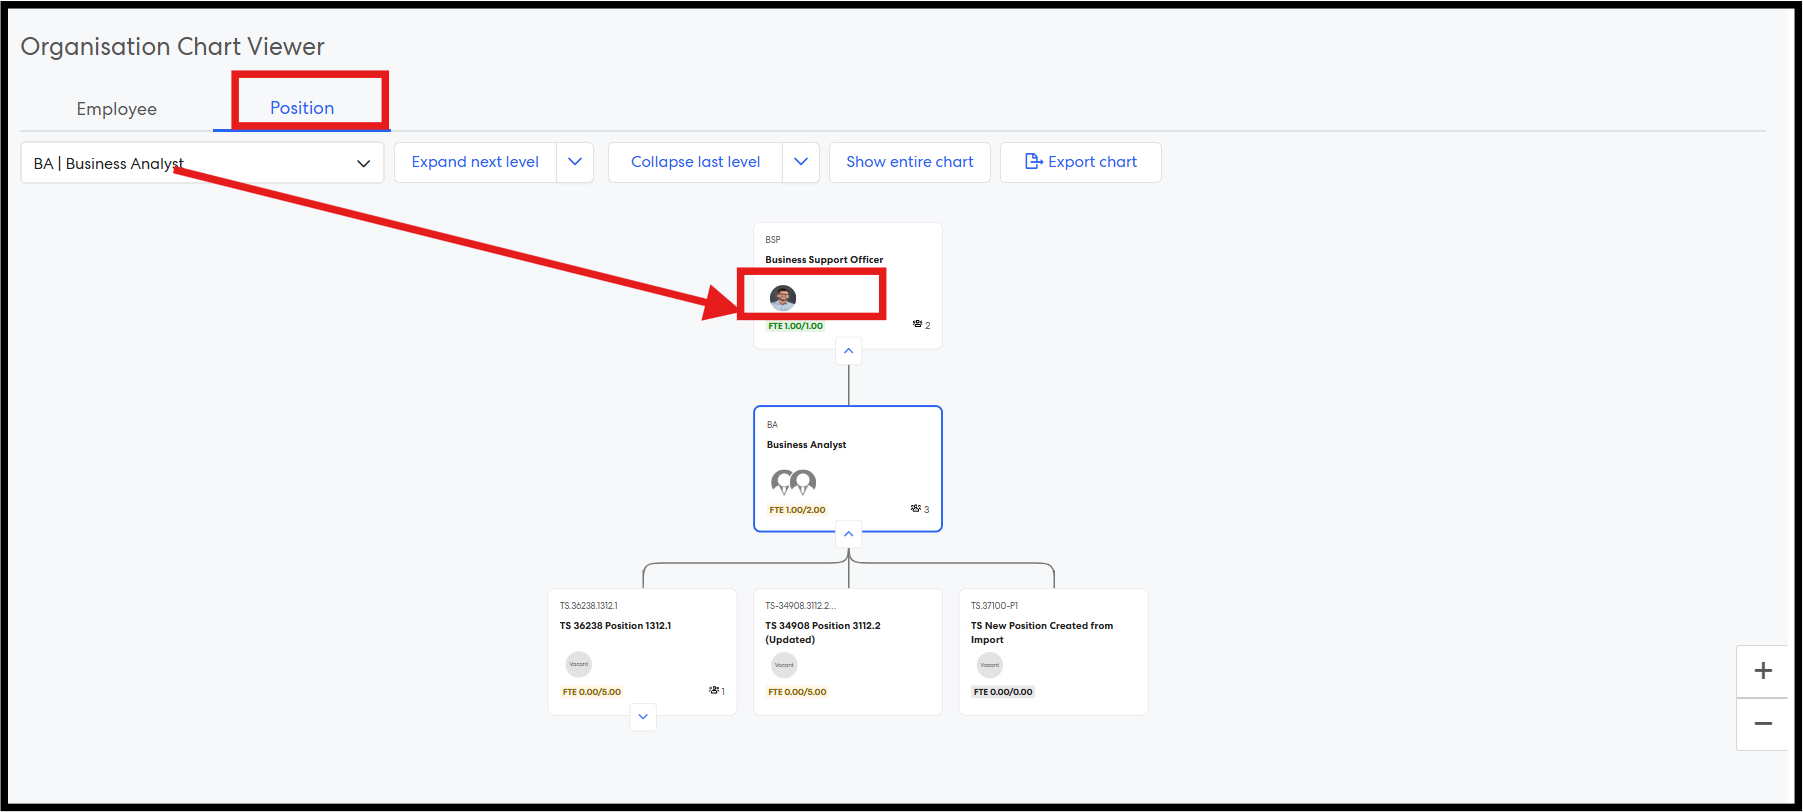Click vacant avatar on TS New Position card
The width and height of the screenshot is (1803, 812).
coord(990,665)
